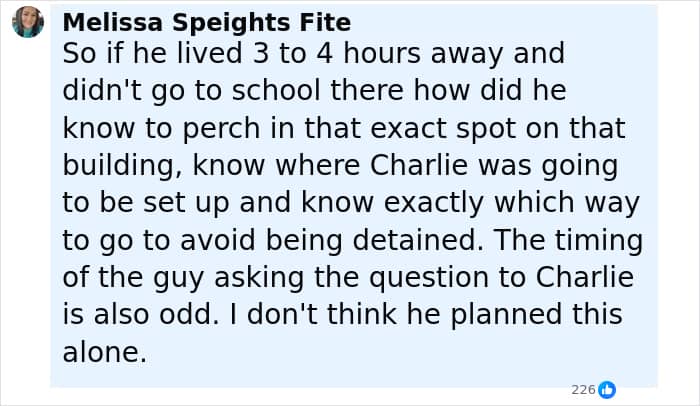Click 'Charlie was going' in the comment
The height and width of the screenshot is (406, 700).
[494, 166]
